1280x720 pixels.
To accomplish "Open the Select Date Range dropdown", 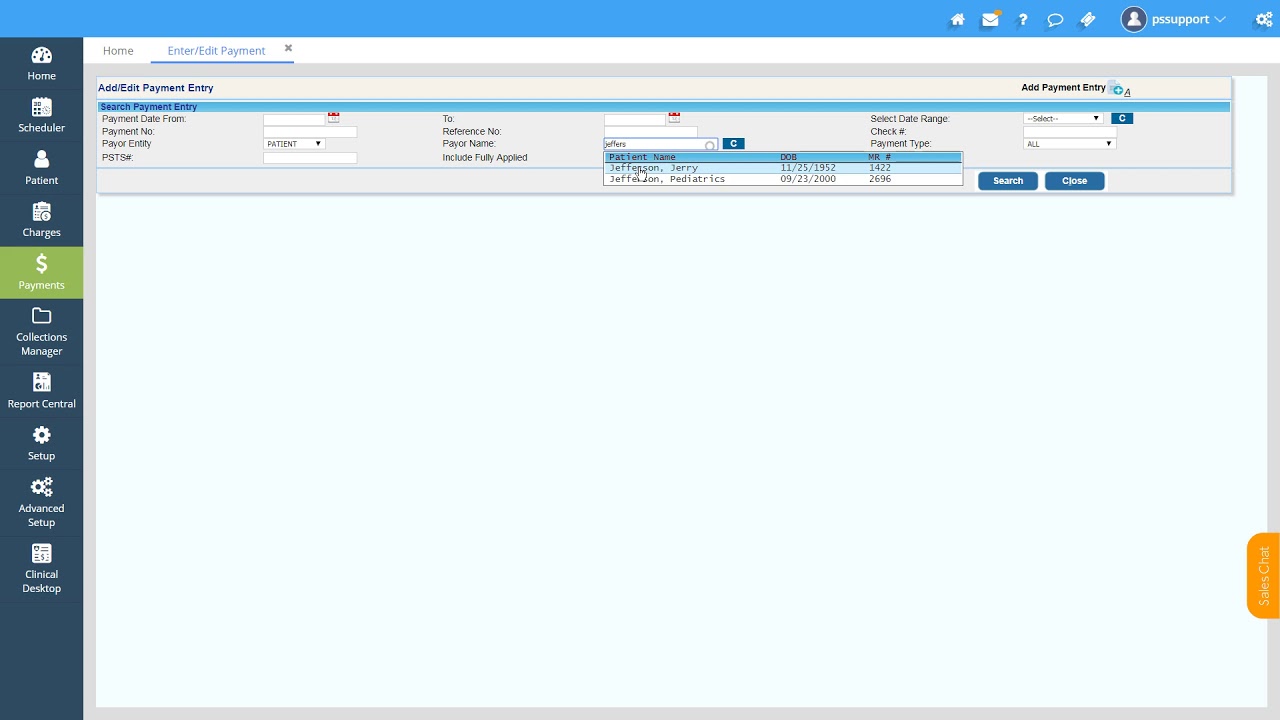I will 1062,118.
